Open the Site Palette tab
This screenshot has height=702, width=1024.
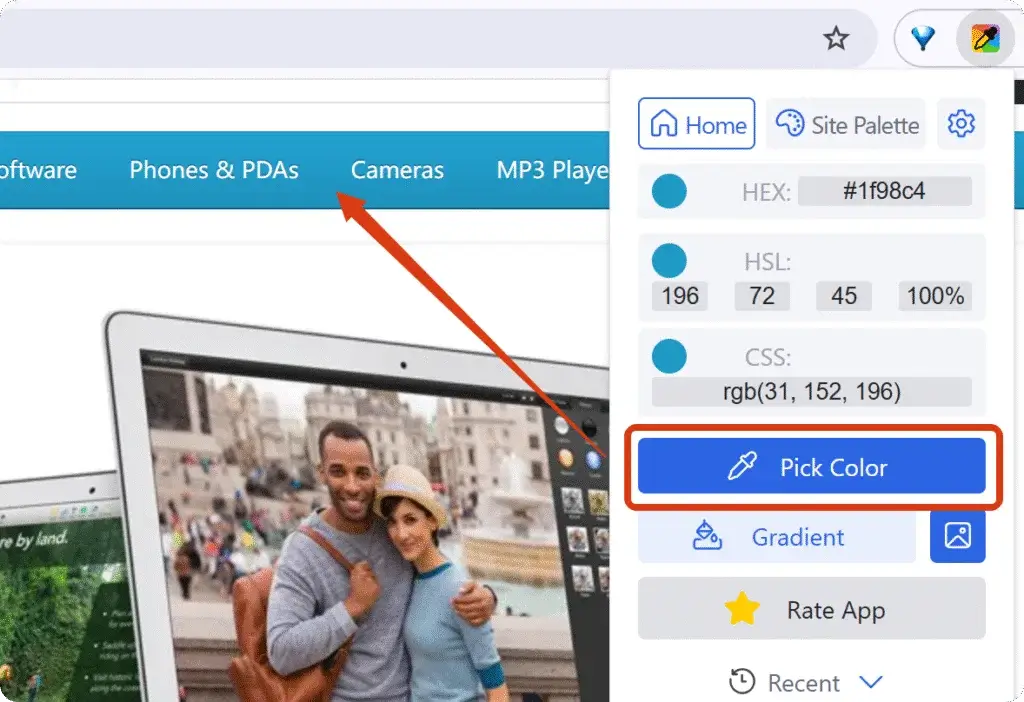pos(846,124)
